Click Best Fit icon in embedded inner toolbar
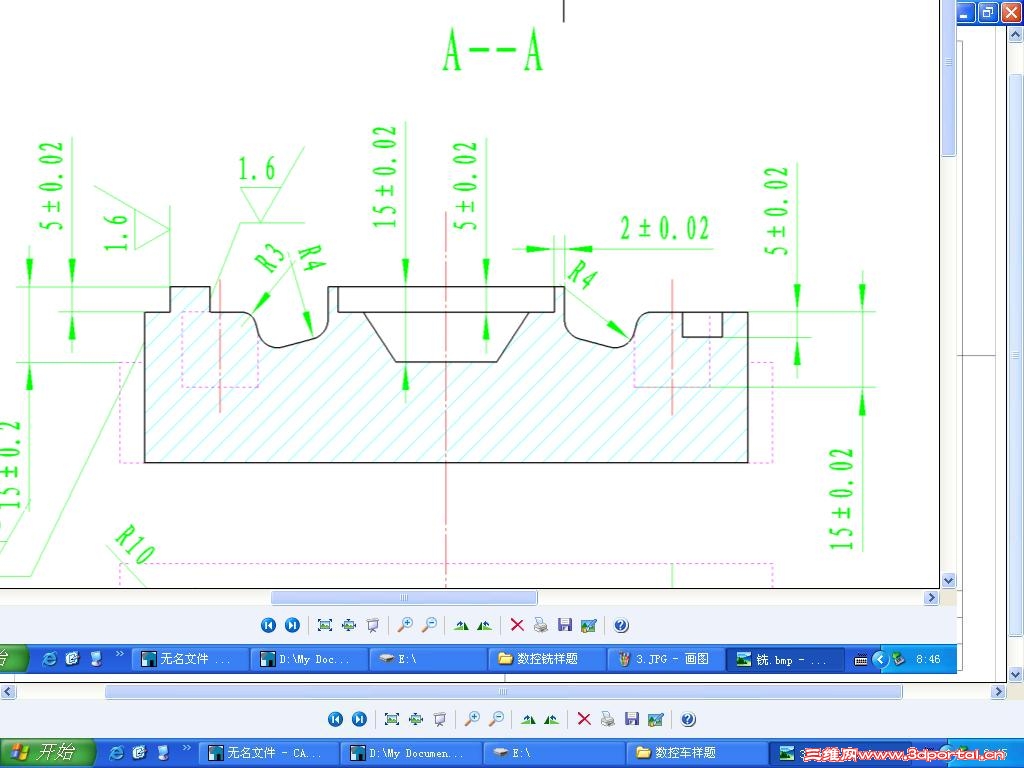 325,625
